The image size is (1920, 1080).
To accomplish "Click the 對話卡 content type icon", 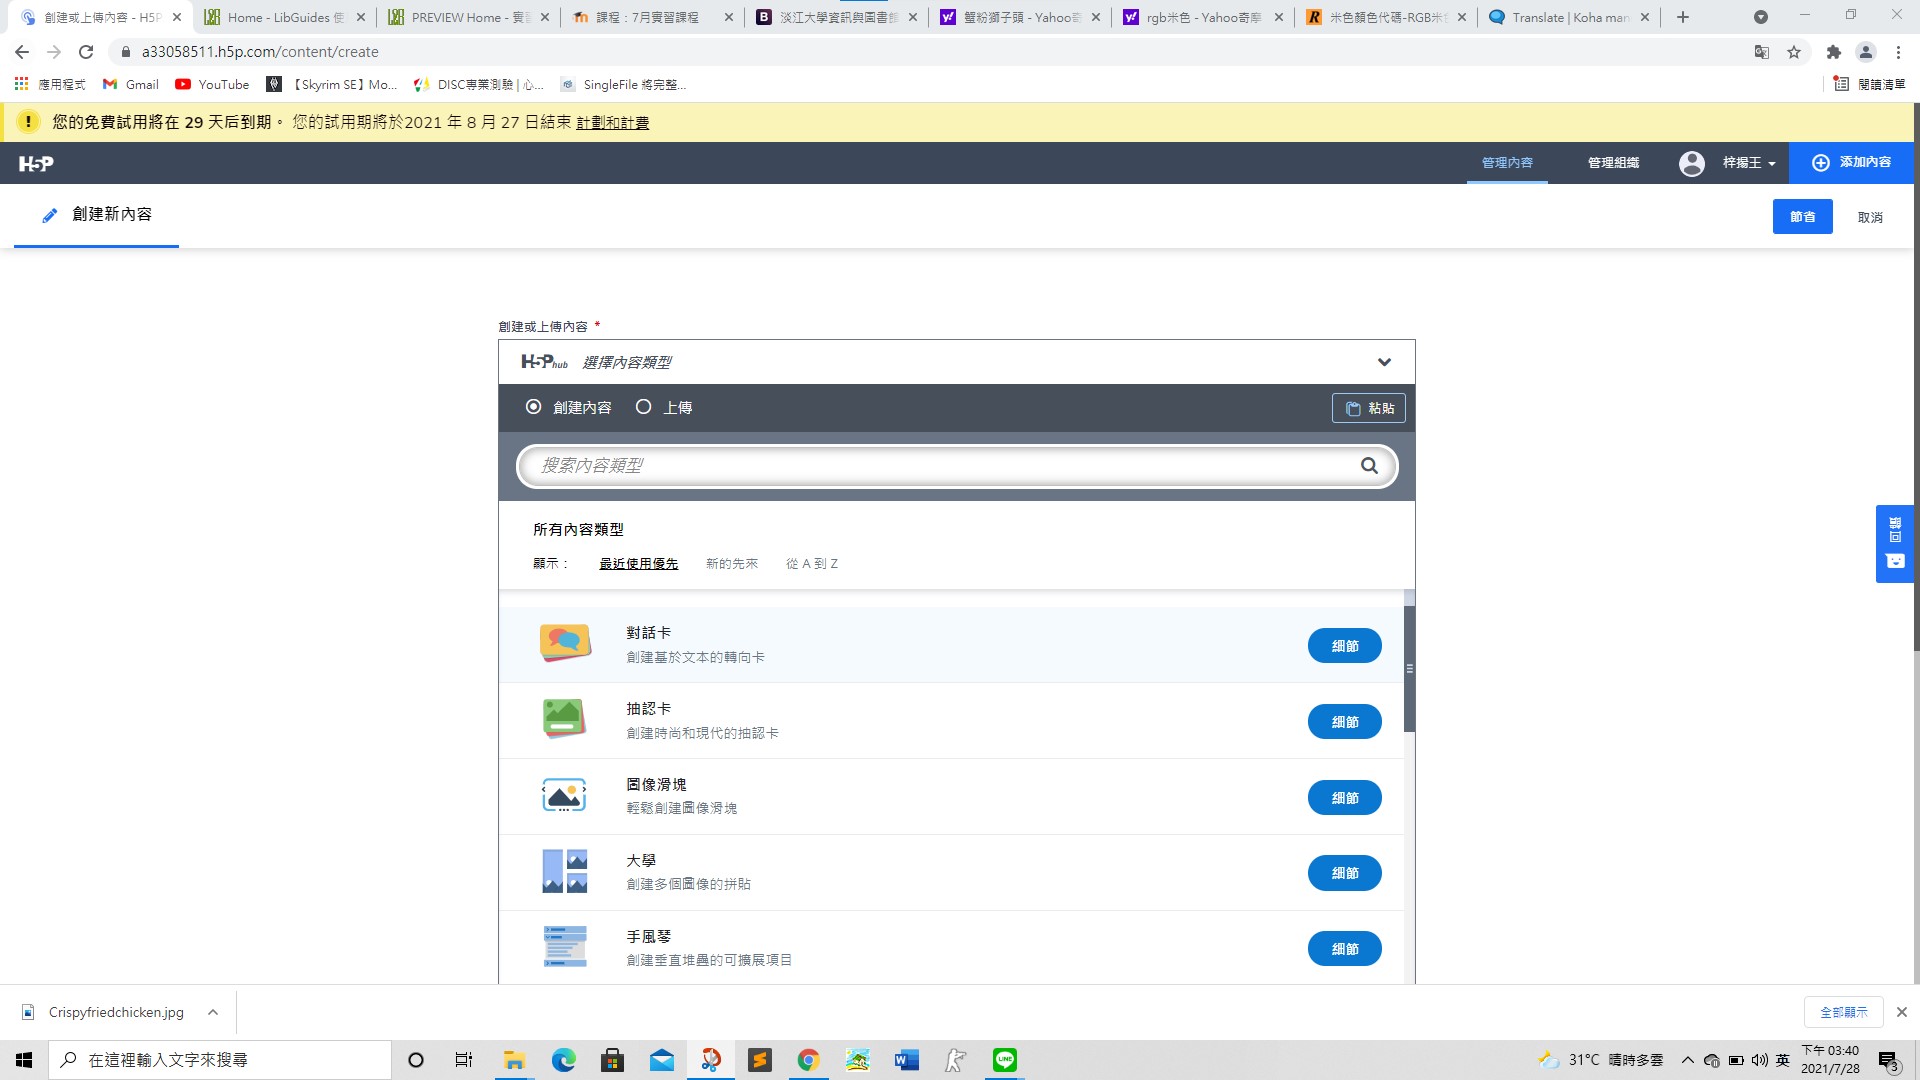I will tap(564, 644).
